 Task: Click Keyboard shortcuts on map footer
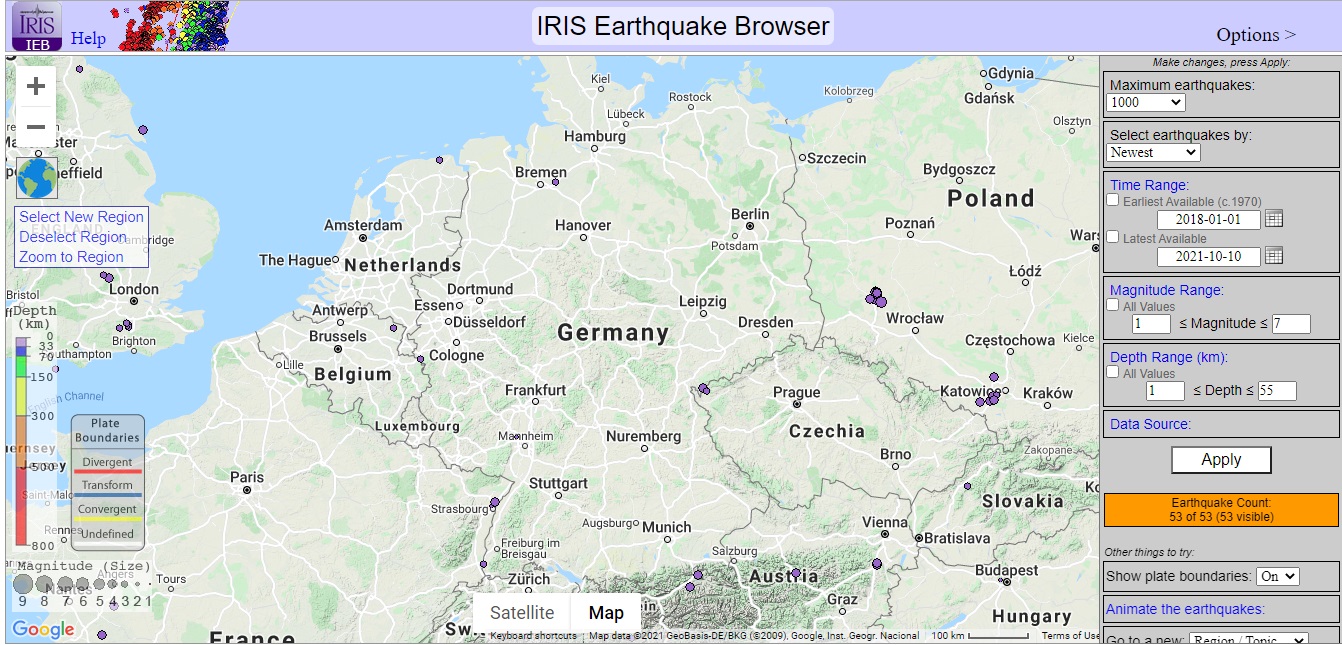pos(533,636)
